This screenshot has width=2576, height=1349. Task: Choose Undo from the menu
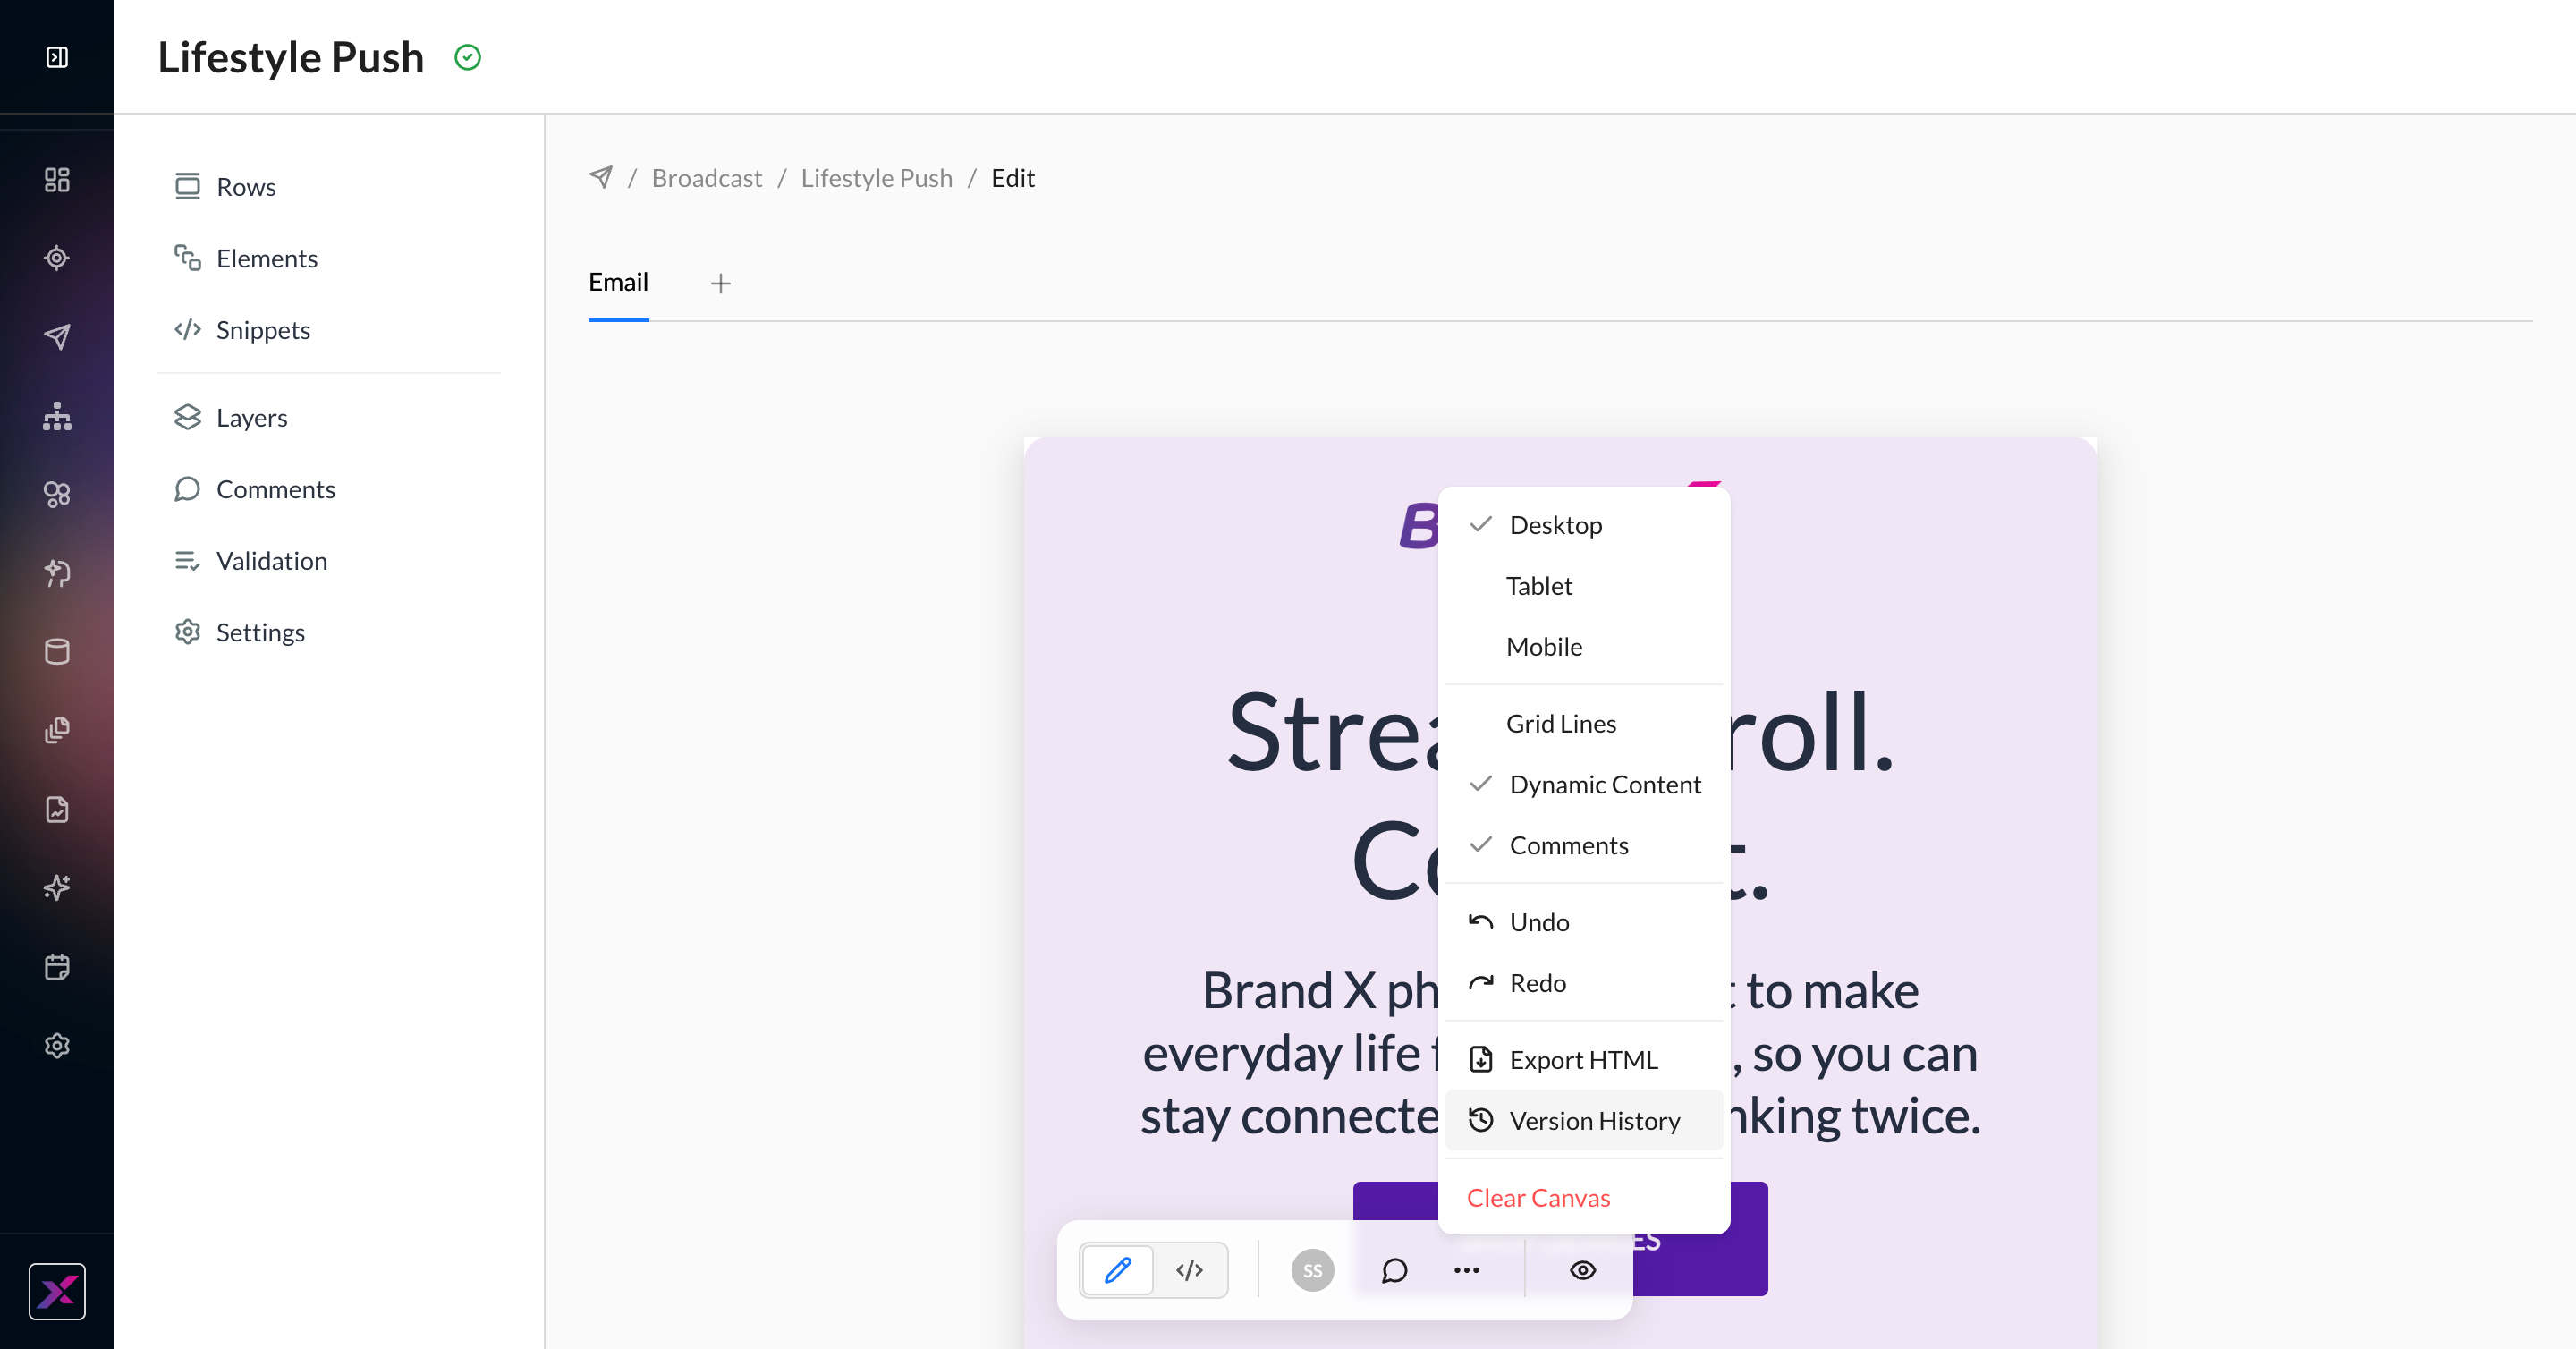coord(1584,922)
